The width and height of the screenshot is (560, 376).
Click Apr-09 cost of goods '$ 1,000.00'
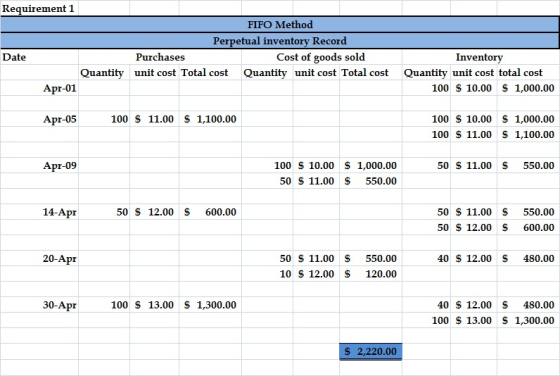370,166
